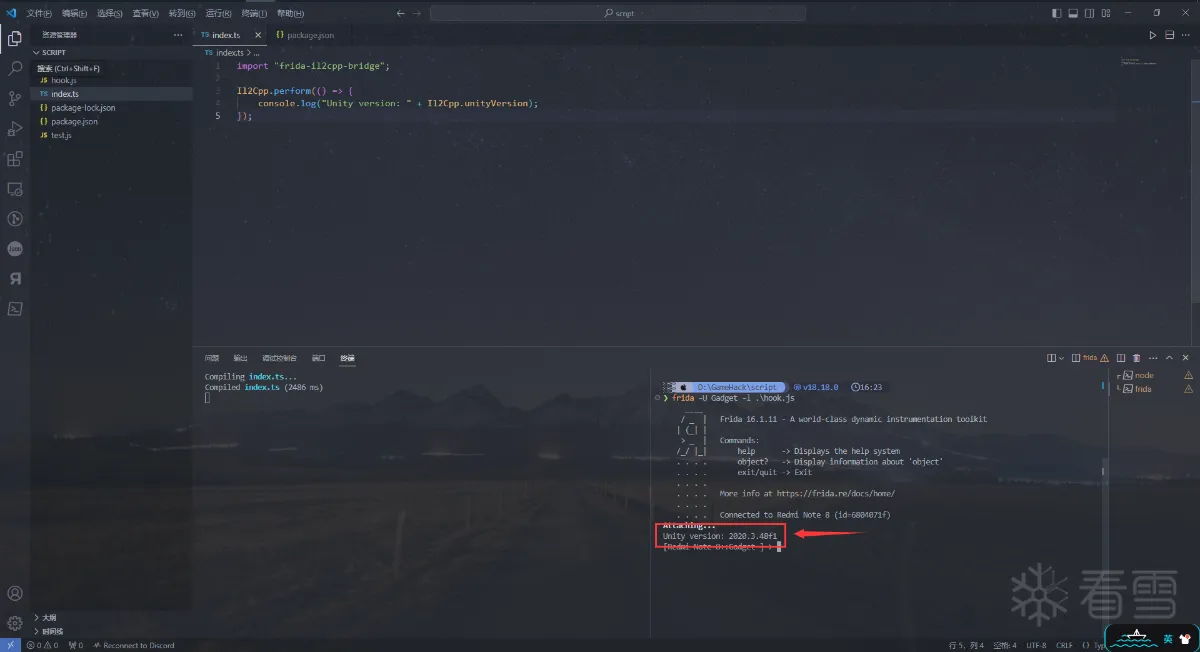The height and width of the screenshot is (652, 1200).
Task: Open the Source Control view
Action: click(x=15, y=98)
